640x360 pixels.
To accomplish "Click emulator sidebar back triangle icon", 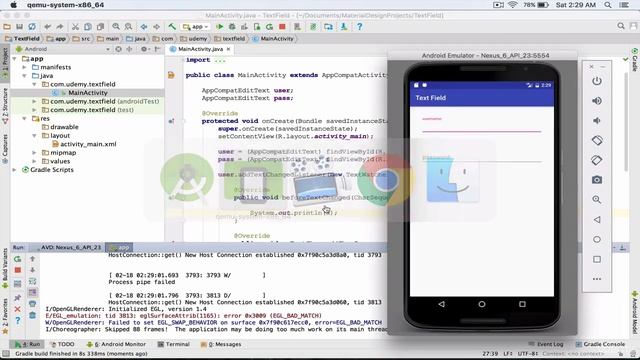I will (x=597, y=220).
